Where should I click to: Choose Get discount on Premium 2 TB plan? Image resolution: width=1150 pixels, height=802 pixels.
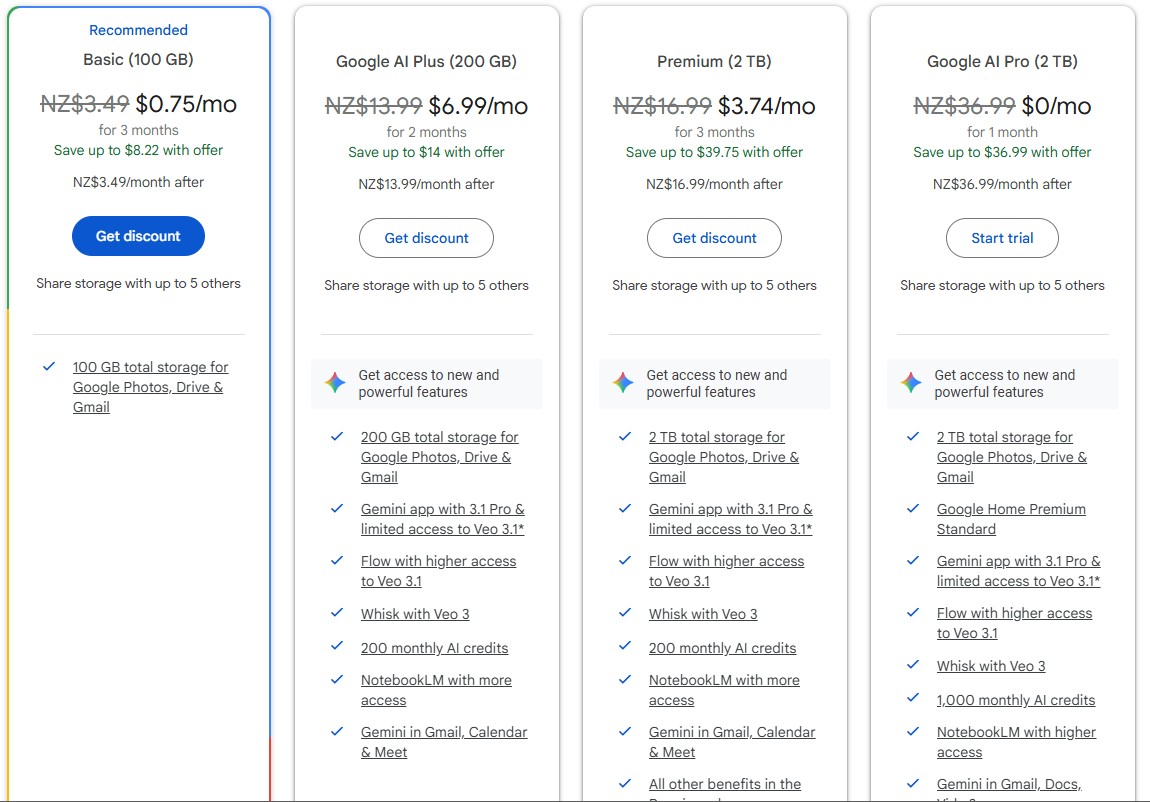714,238
